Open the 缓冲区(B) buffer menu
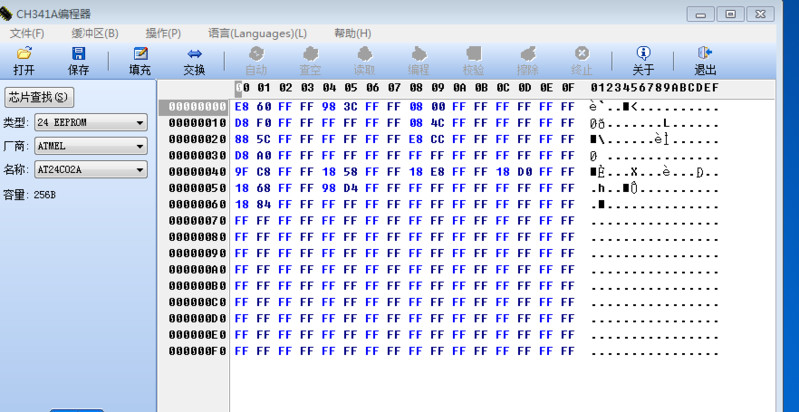Screen dimensions: 799x412 coord(95,33)
